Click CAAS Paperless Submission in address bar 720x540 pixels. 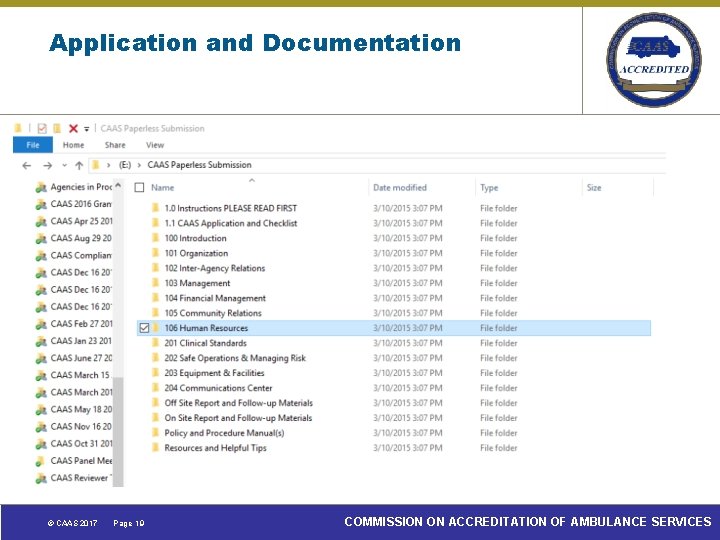[199, 165]
